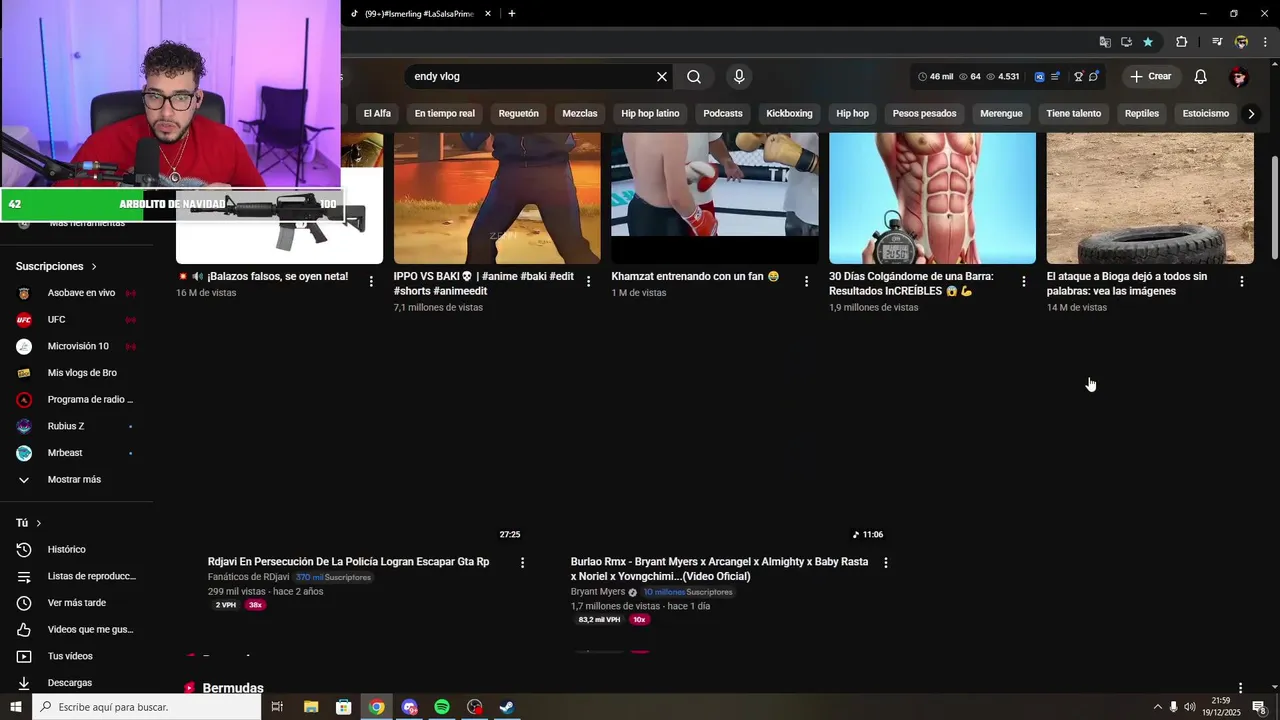Screen dimensions: 1280x720
Task: Show more filter chips with right arrow
Action: pos(1250,114)
